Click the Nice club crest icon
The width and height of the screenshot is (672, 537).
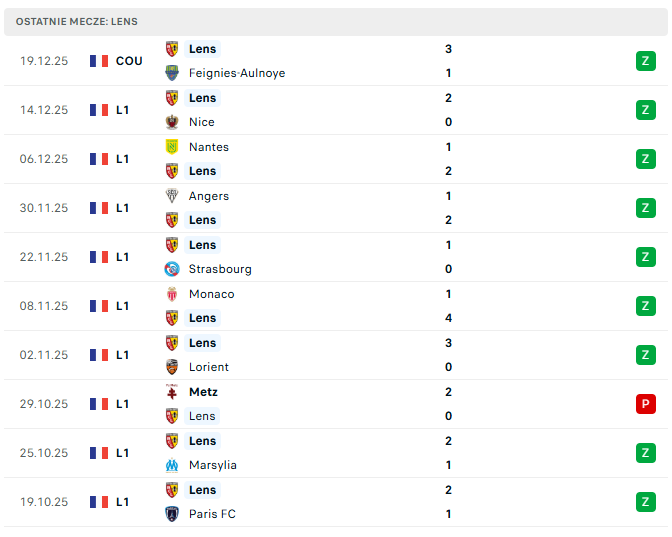172,122
